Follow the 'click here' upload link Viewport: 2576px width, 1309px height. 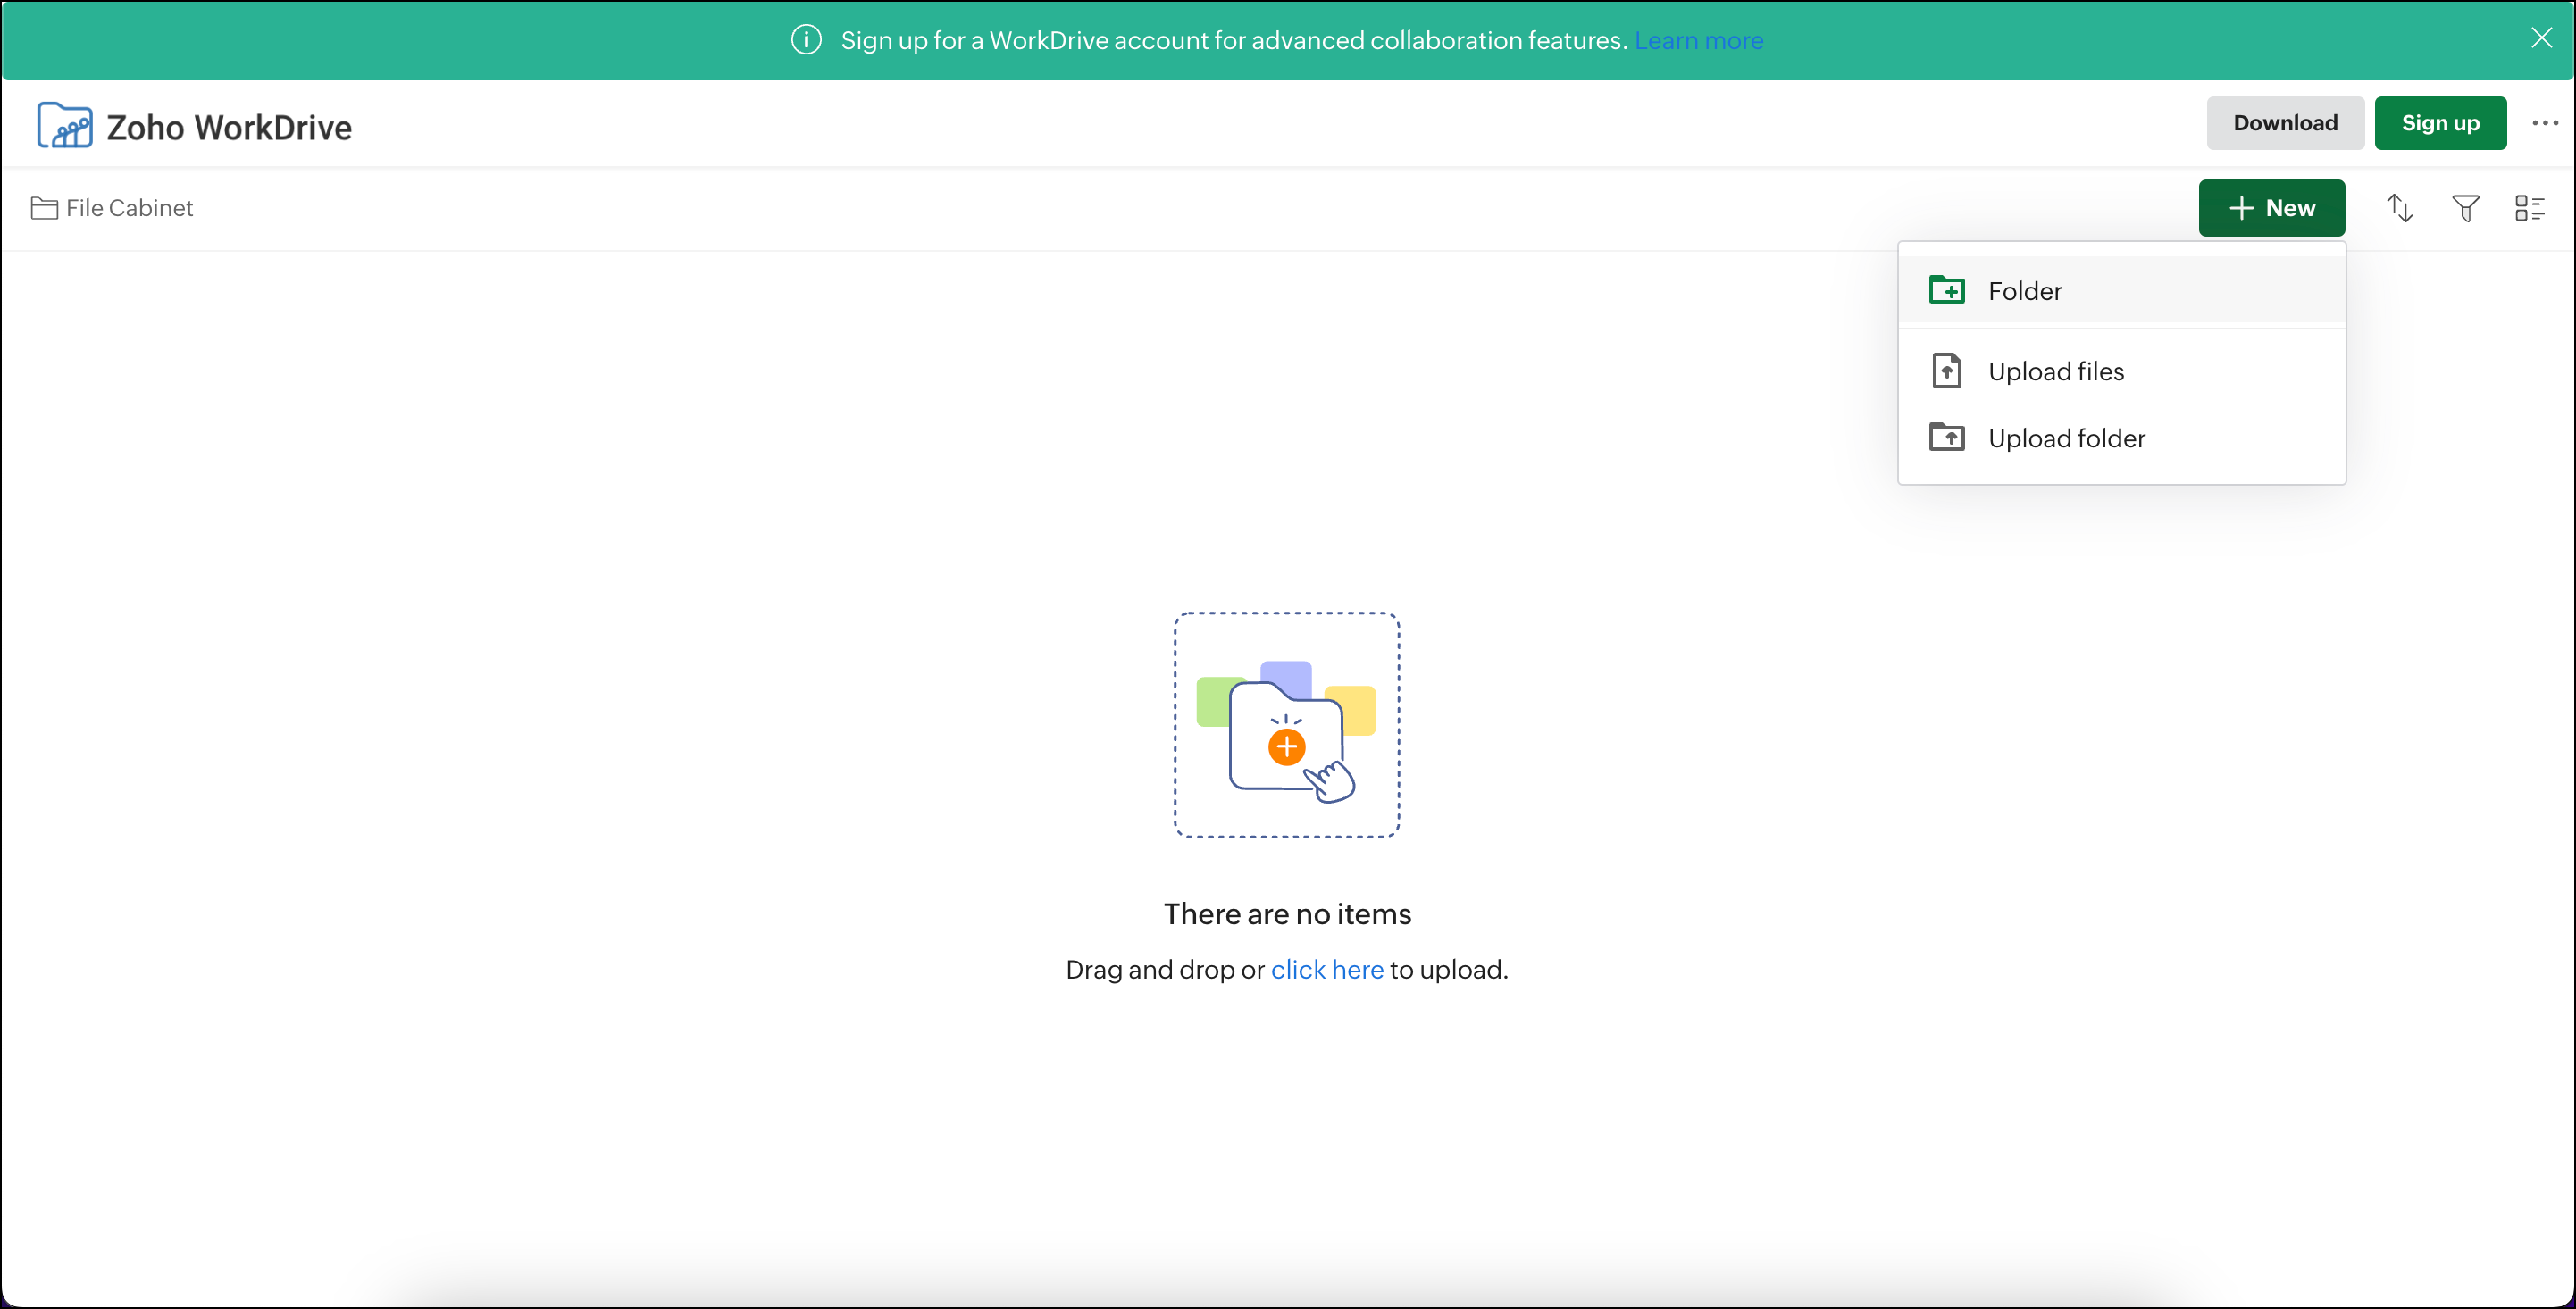[x=1326, y=969]
